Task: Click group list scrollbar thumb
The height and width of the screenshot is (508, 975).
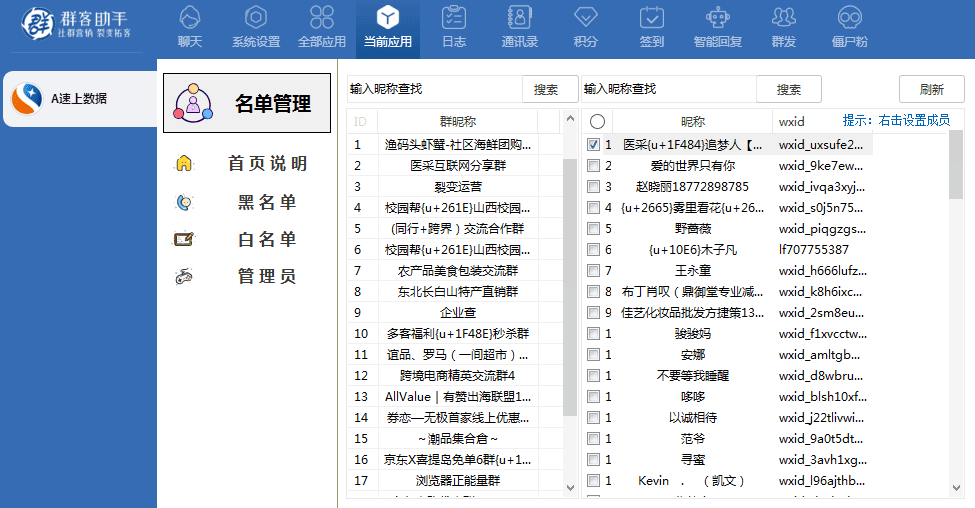Action: point(570,287)
